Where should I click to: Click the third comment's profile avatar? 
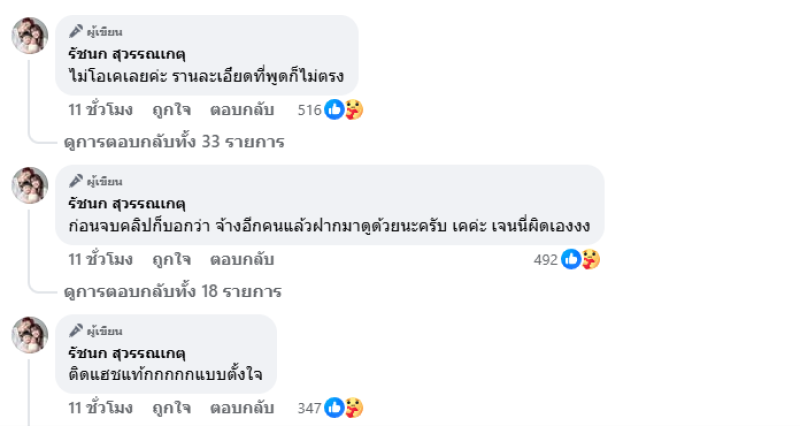pyautogui.click(x=30, y=335)
